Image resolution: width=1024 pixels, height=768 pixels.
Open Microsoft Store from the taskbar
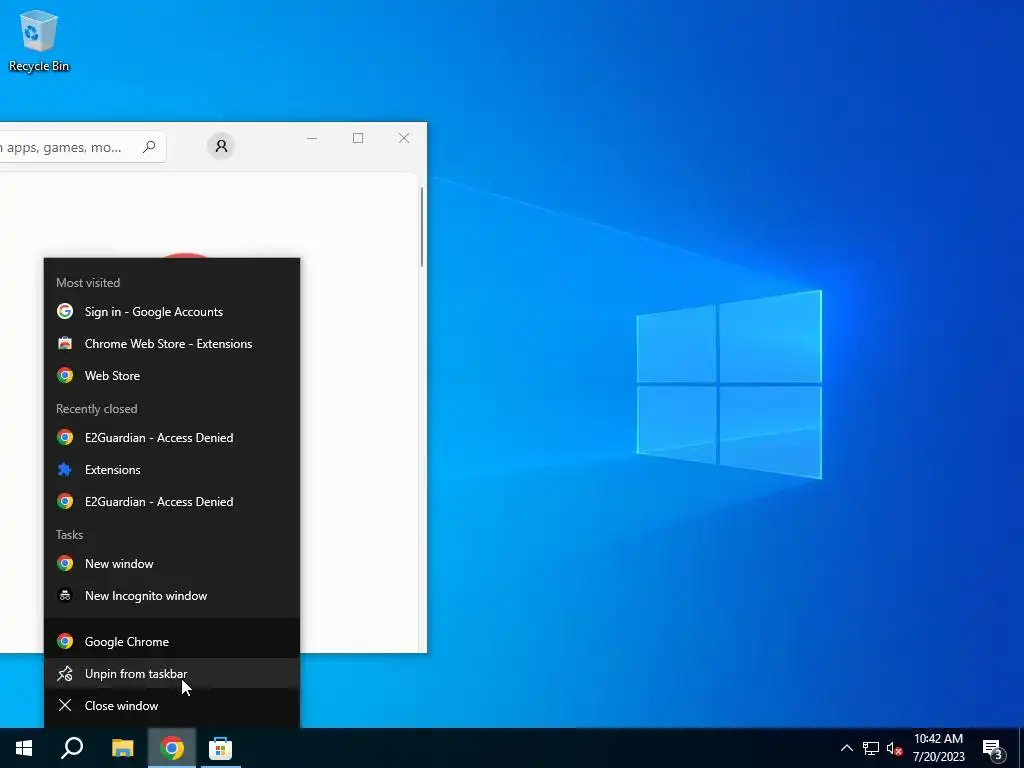(x=221, y=748)
